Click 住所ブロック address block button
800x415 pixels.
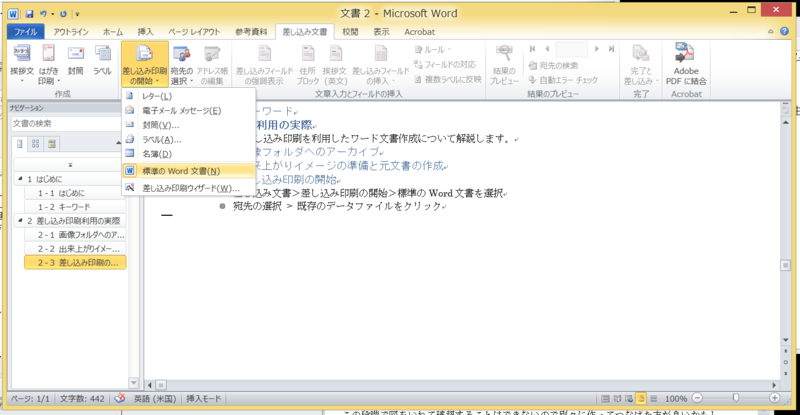coord(308,65)
